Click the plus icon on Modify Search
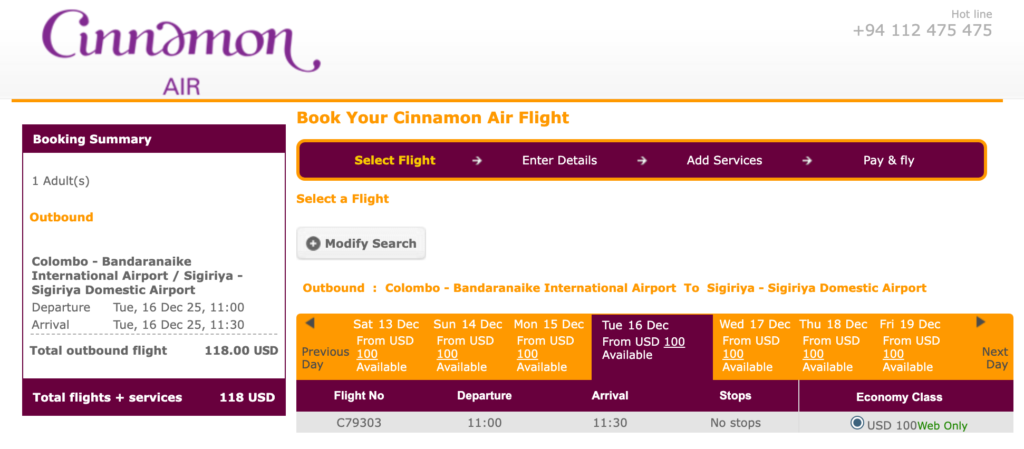1024x449 pixels. (x=313, y=243)
